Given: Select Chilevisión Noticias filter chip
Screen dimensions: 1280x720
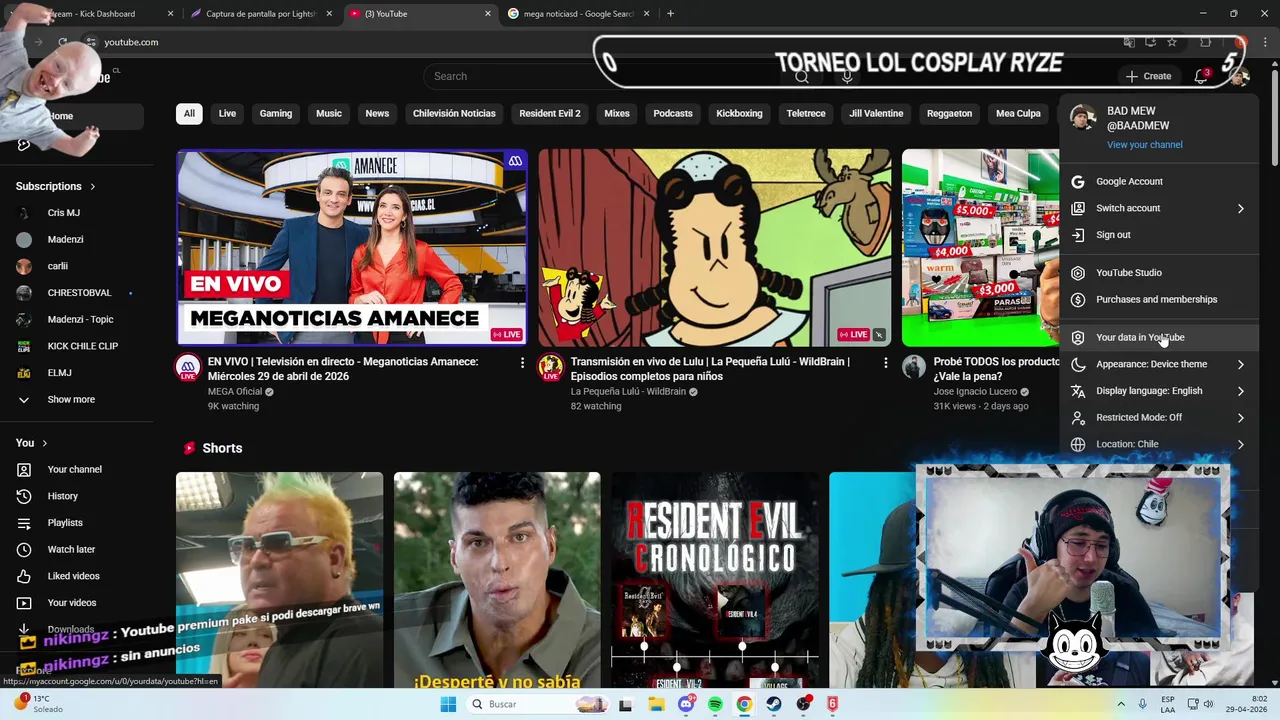Looking at the screenshot, I should 454,113.
